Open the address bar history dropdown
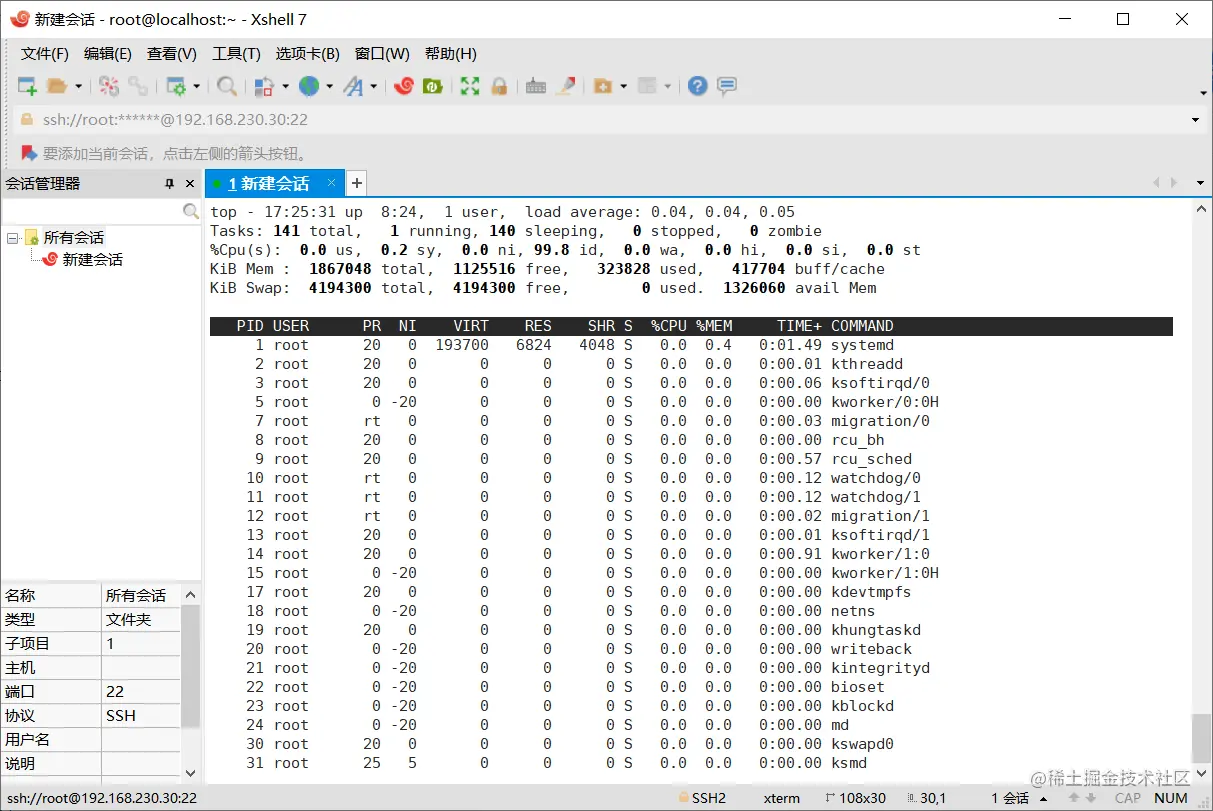1213x811 pixels. 1196,120
